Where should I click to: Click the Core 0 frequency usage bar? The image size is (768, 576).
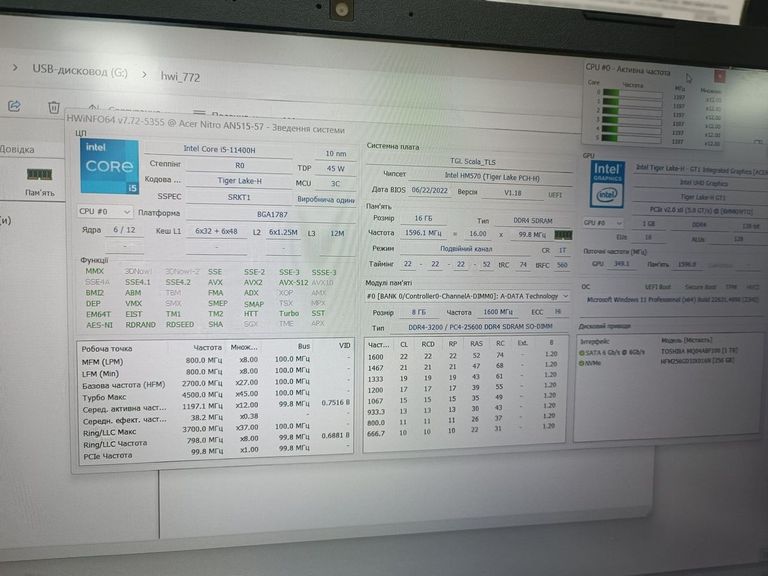tap(630, 93)
